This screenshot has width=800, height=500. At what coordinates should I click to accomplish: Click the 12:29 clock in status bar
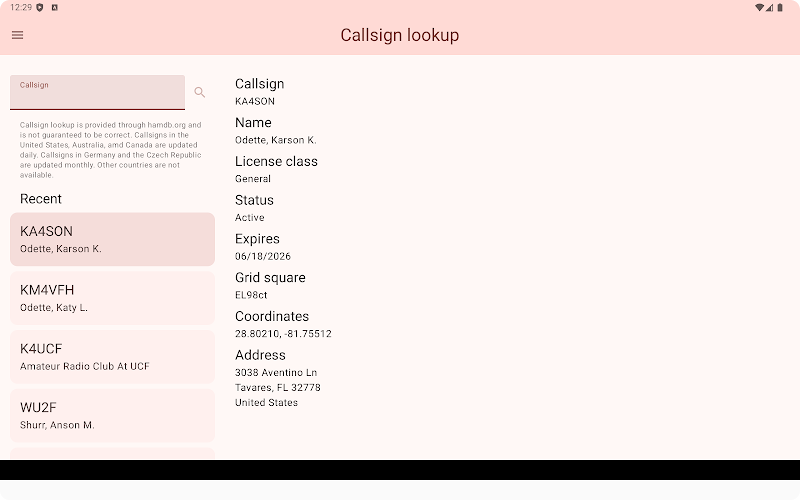(20, 7)
